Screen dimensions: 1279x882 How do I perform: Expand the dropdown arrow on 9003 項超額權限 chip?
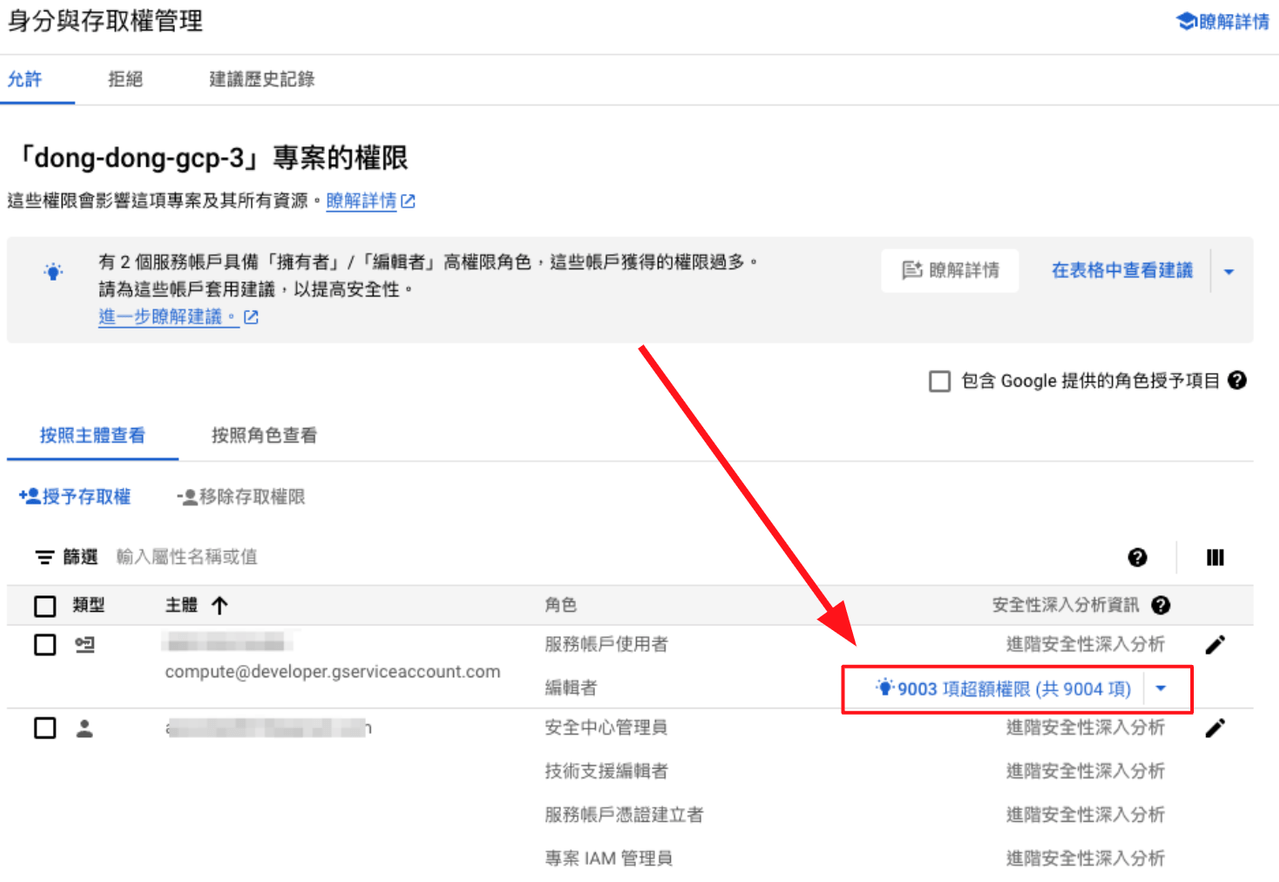[x=1160, y=688]
